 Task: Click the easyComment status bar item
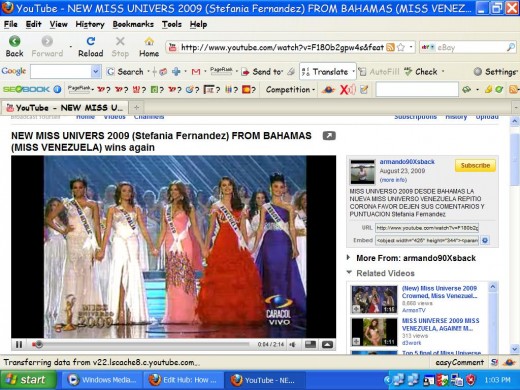(x=459, y=362)
